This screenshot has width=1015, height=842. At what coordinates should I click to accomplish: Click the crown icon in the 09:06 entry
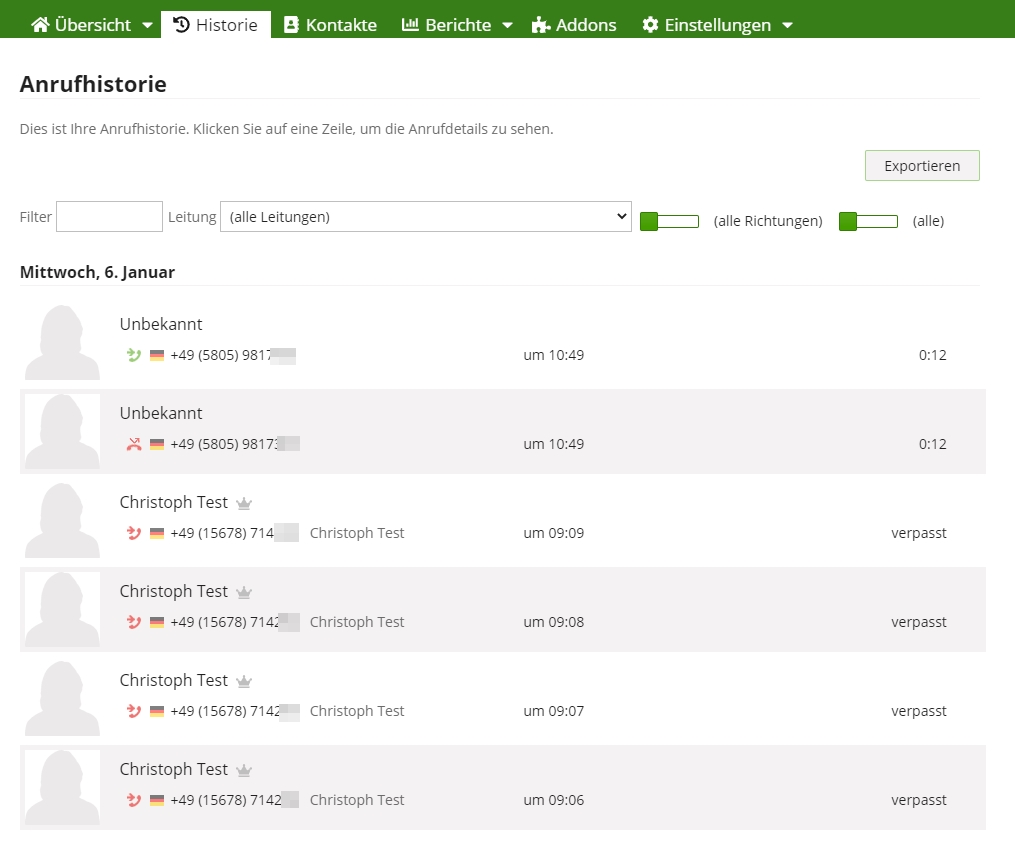(x=244, y=770)
